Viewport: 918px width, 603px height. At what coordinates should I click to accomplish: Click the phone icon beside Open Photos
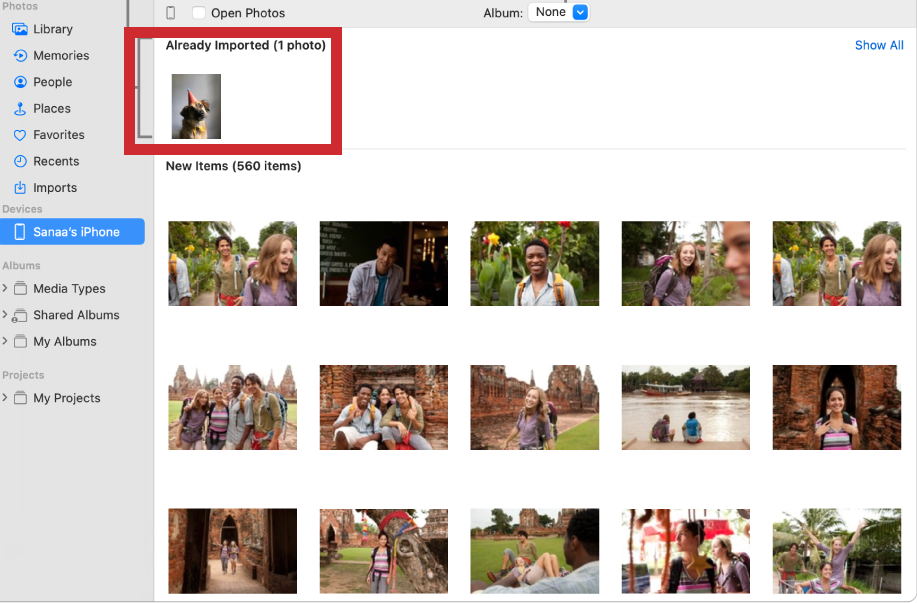[170, 13]
